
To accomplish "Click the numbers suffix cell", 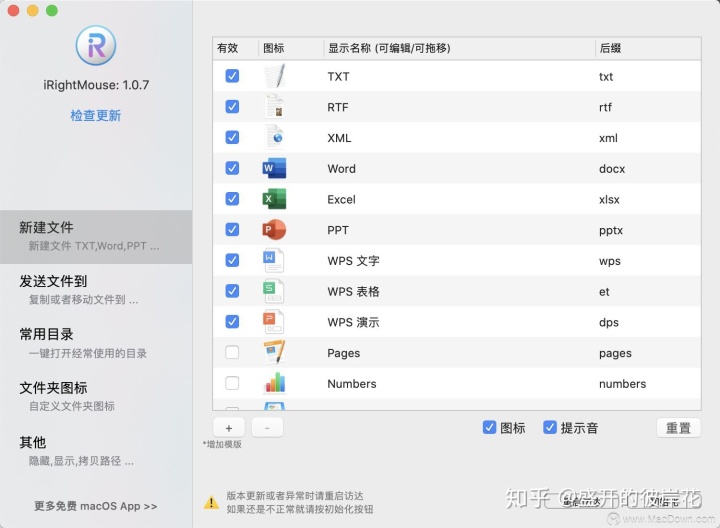I will point(623,384).
